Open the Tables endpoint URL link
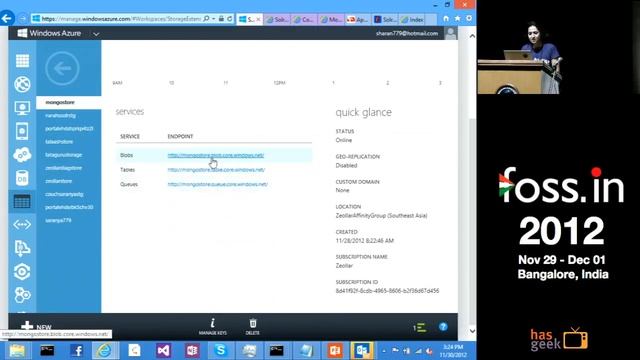 pos(216,169)
